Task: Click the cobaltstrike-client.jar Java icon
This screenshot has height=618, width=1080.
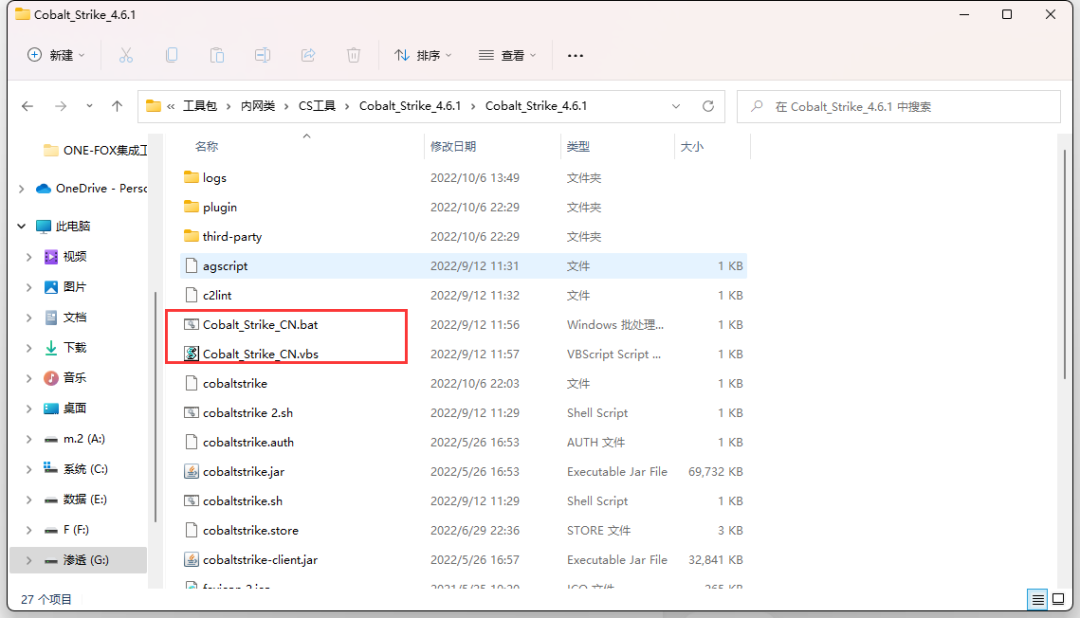Action: point(191,559)
